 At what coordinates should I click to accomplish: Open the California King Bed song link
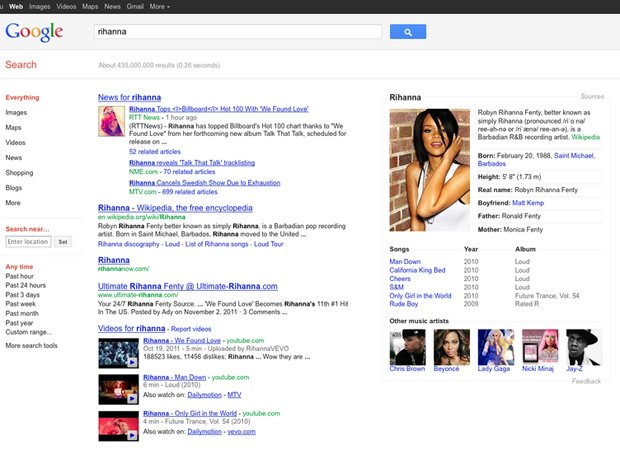[417, 270]
